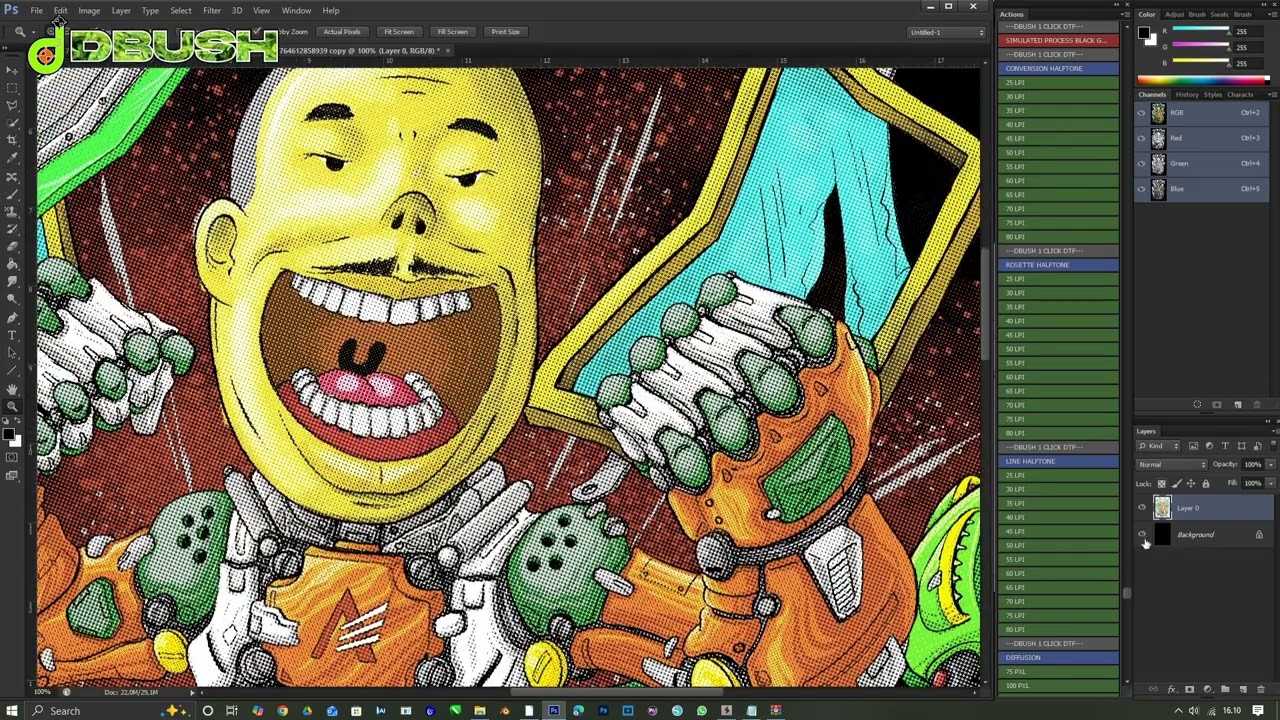1280x720 pixels.
Task: Click the color spectrum ramp bar
Action: 1205,79
